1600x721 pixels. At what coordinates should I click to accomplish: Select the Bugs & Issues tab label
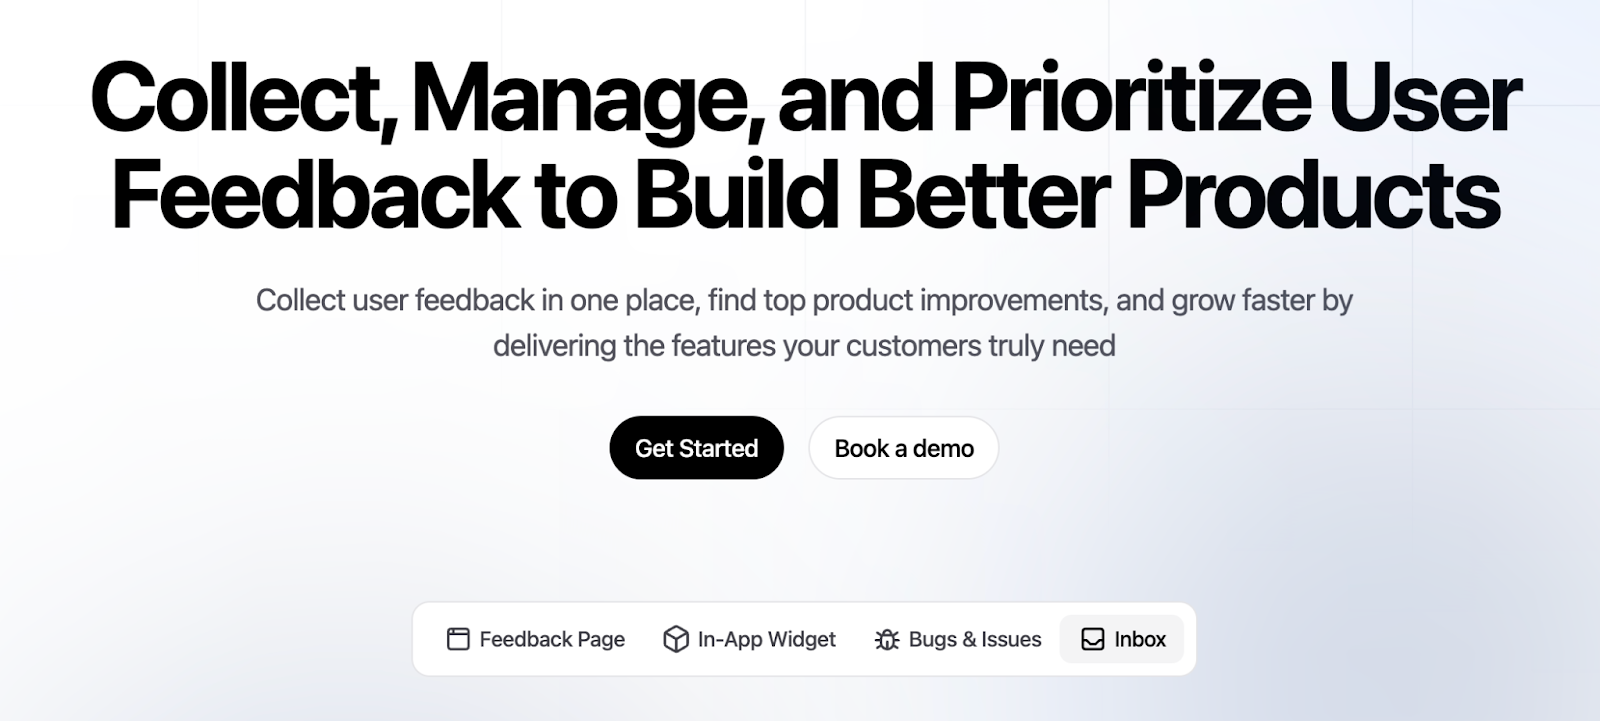coord(975,639)
